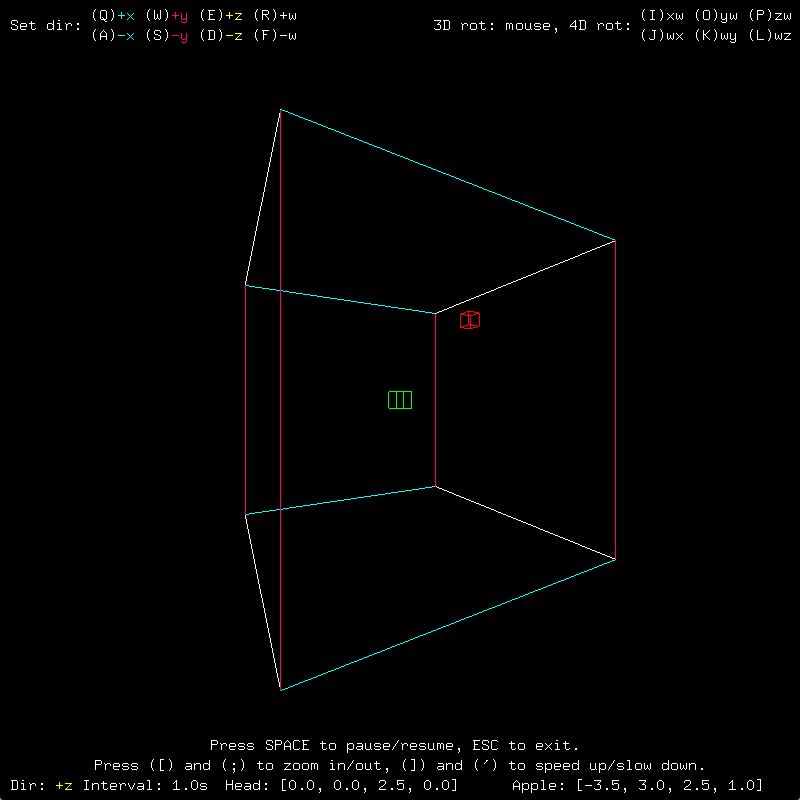Click the Head coordinates readout
The height and width of the screenshot is (800, 800).
tap(339, 785)
